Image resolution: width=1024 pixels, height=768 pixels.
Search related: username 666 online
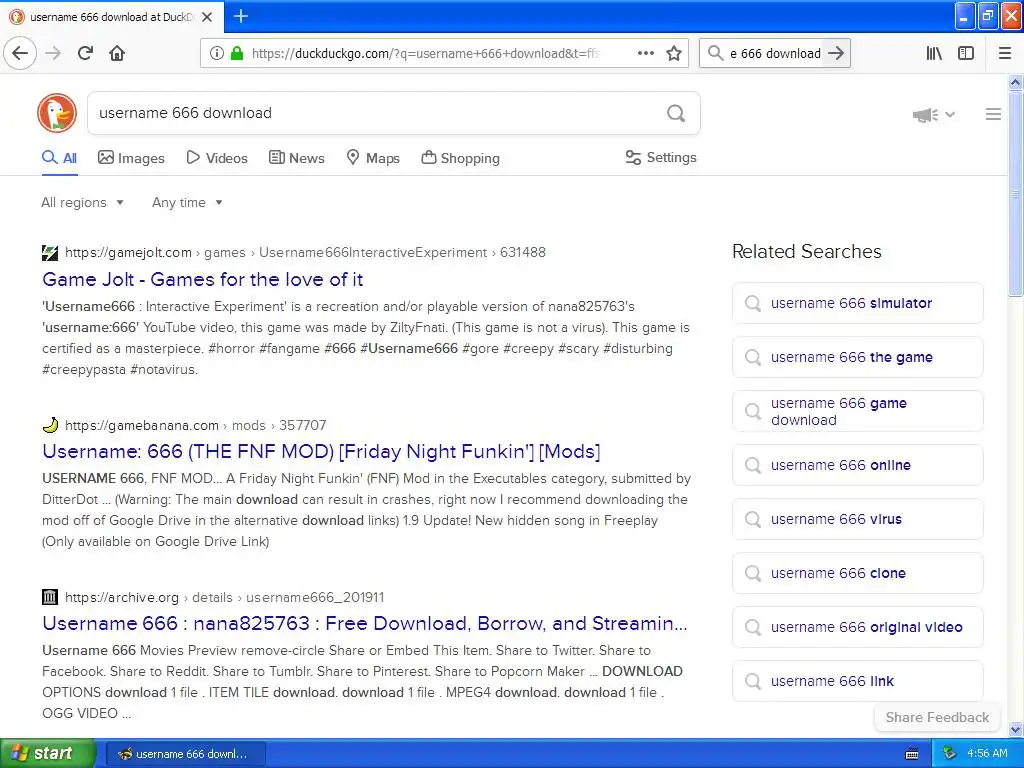(857, 465)
